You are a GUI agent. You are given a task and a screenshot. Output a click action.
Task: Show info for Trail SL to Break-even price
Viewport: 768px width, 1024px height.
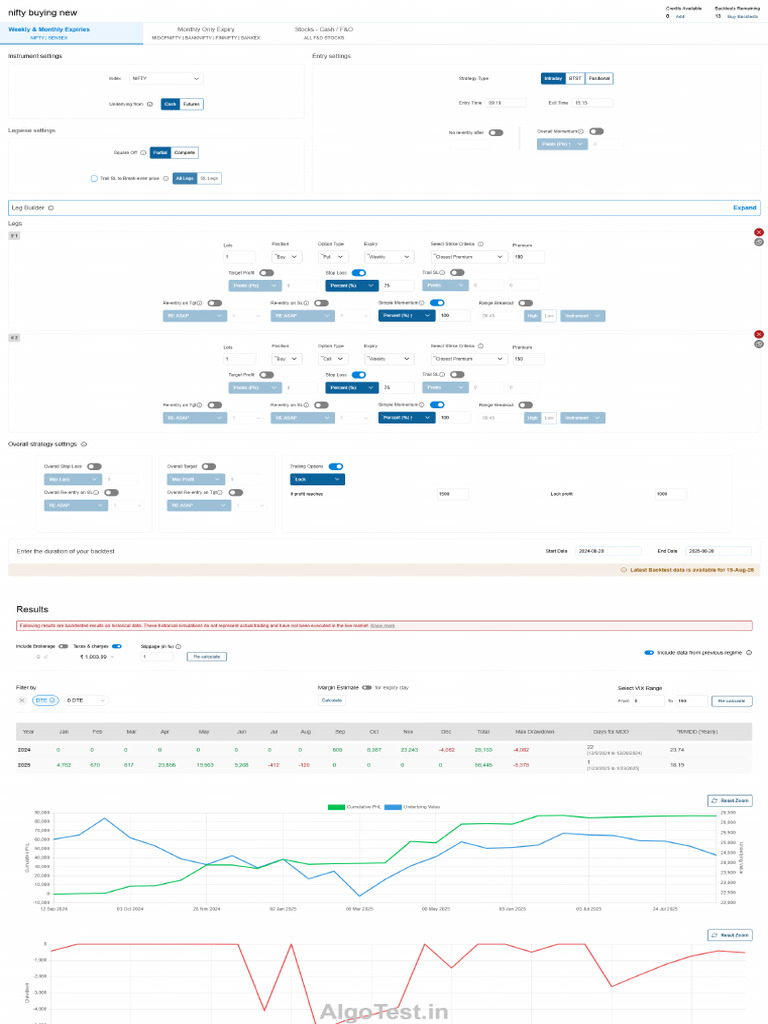pyautogui.click(x=166, y=178)
